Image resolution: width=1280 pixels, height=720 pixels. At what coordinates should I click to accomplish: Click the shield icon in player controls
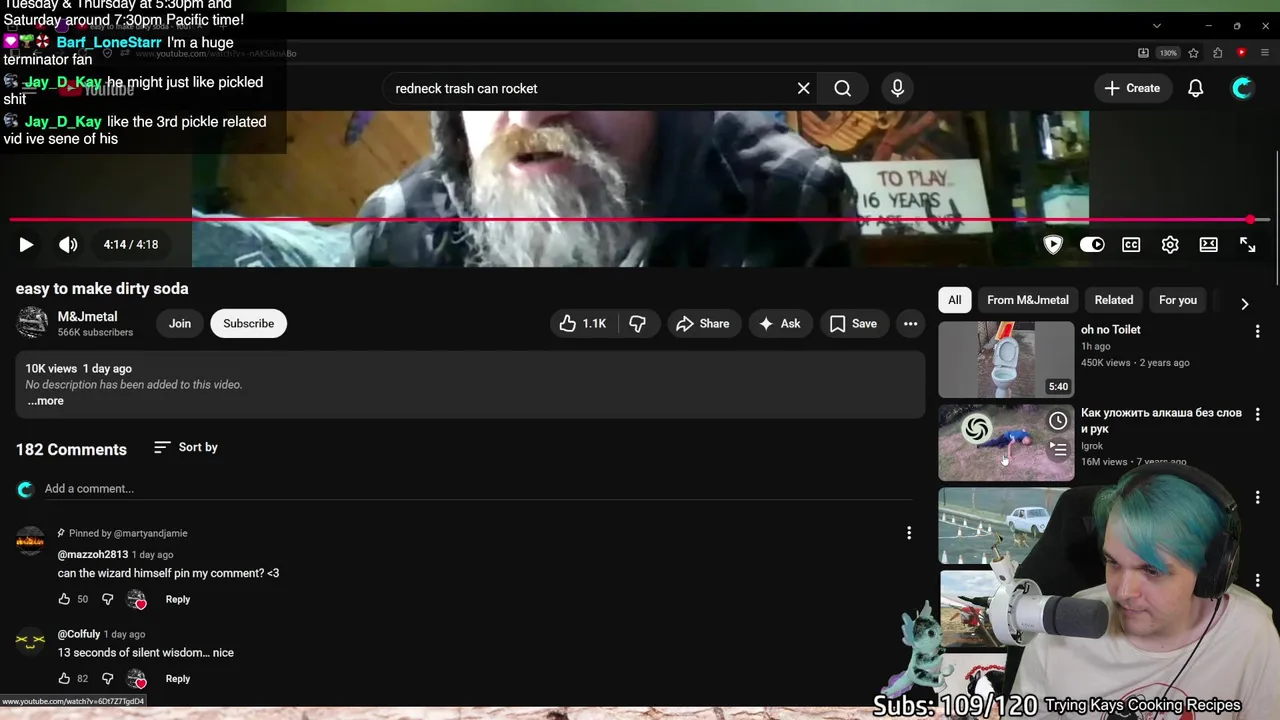1053,244
